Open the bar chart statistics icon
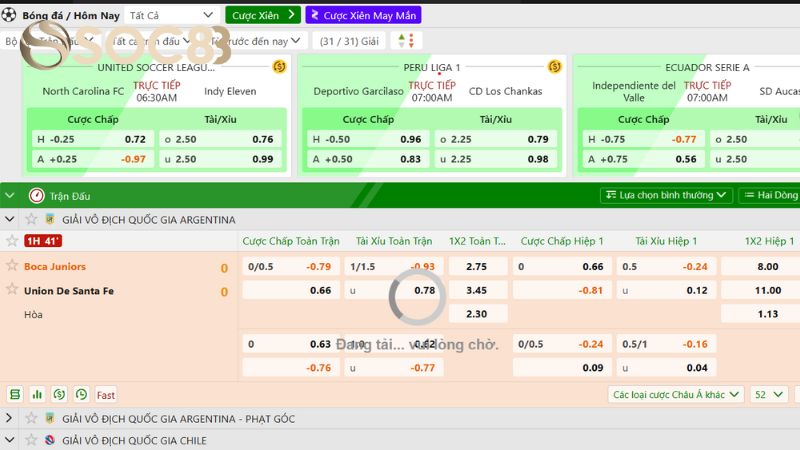Screen dimensions: 800x450 (37, 394)
